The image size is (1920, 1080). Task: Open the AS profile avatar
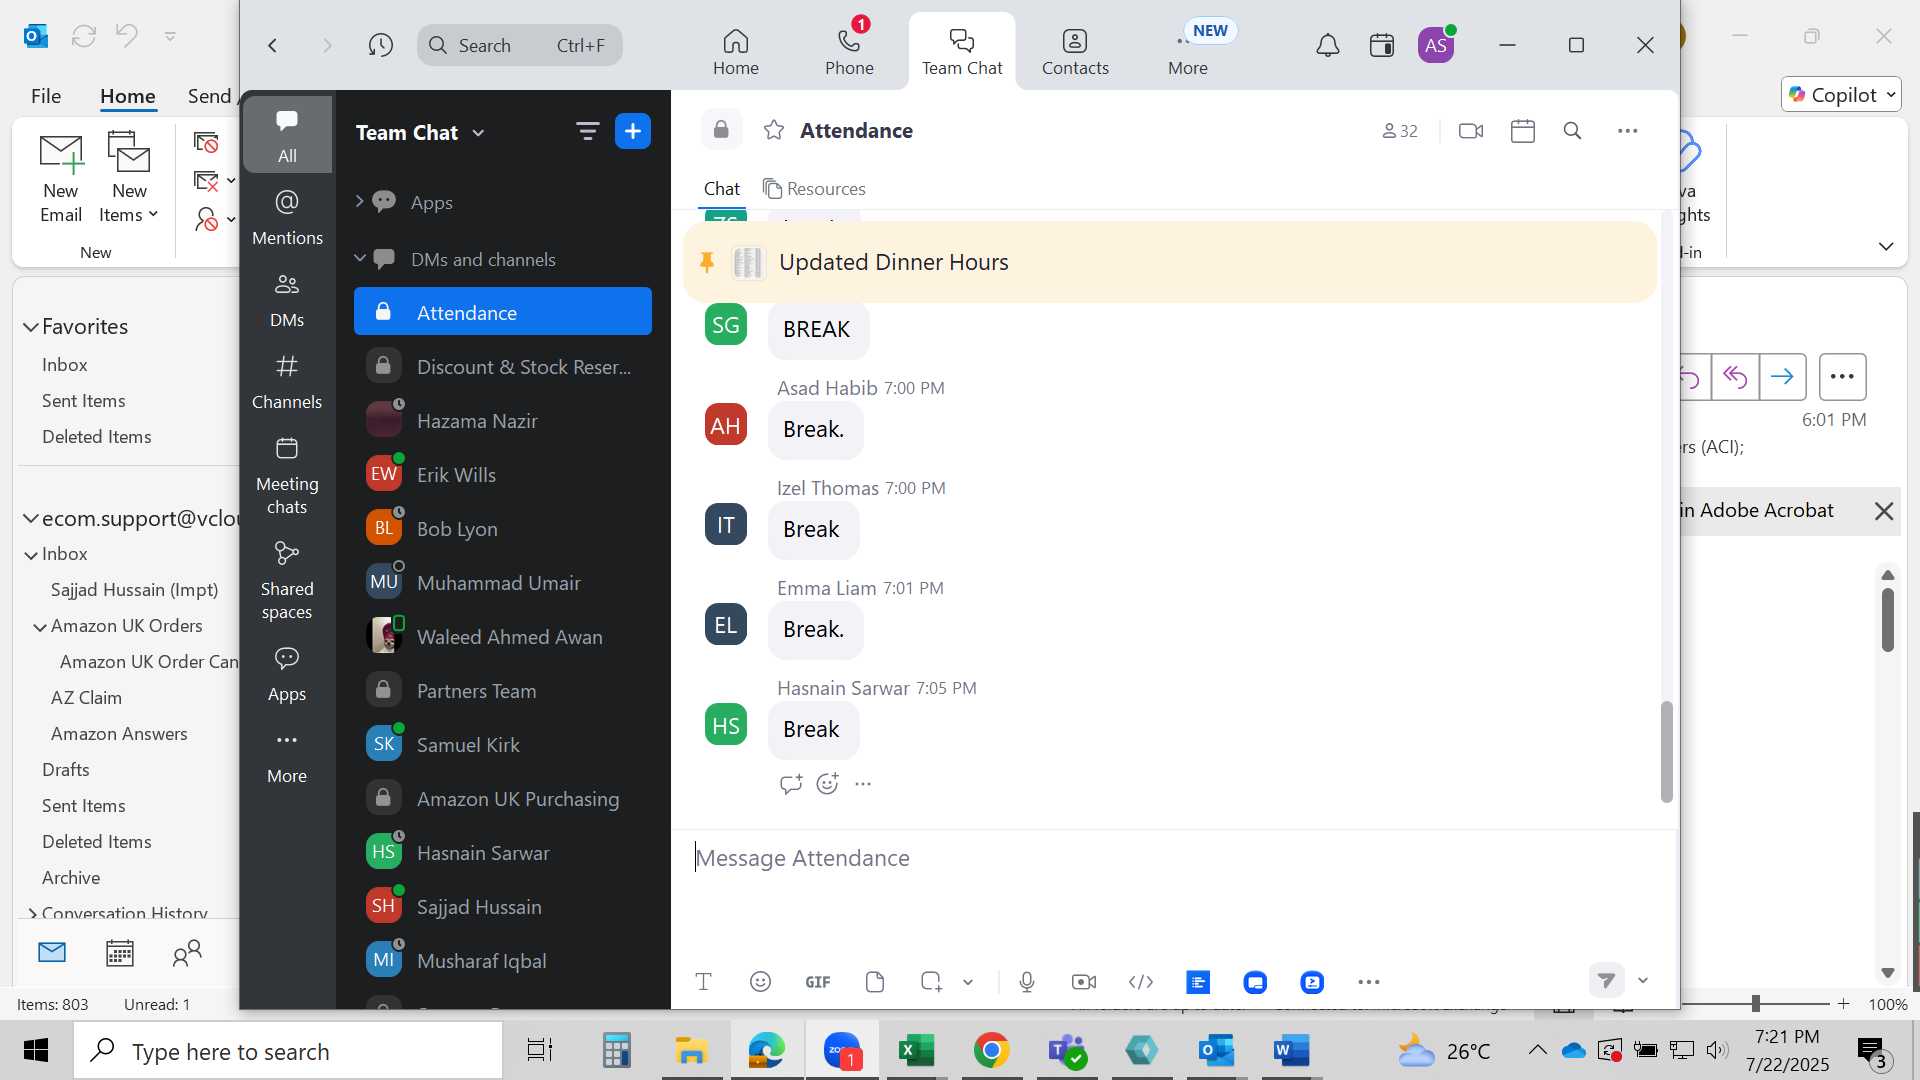point(1436,45)
